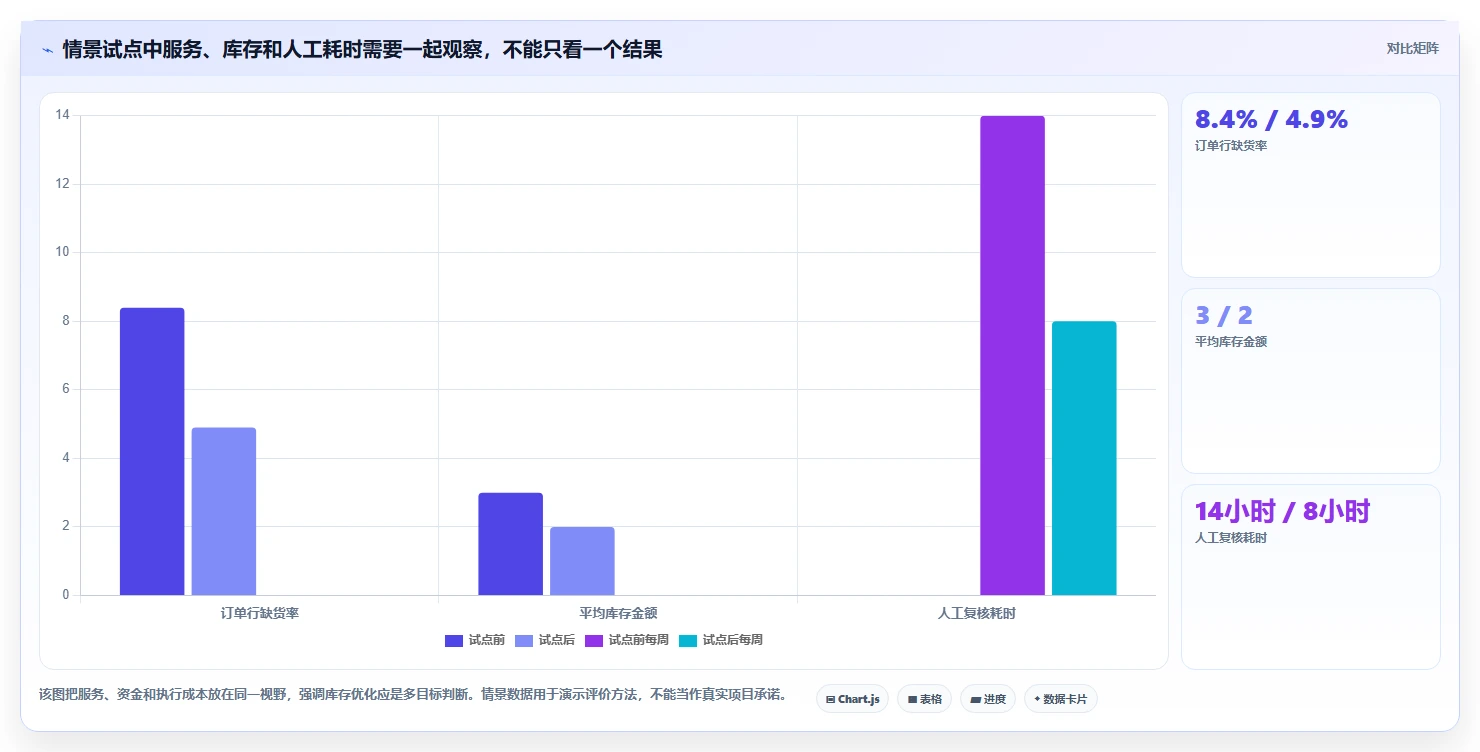Click the 平均库存金额 card caption

tap(1231, 342)
